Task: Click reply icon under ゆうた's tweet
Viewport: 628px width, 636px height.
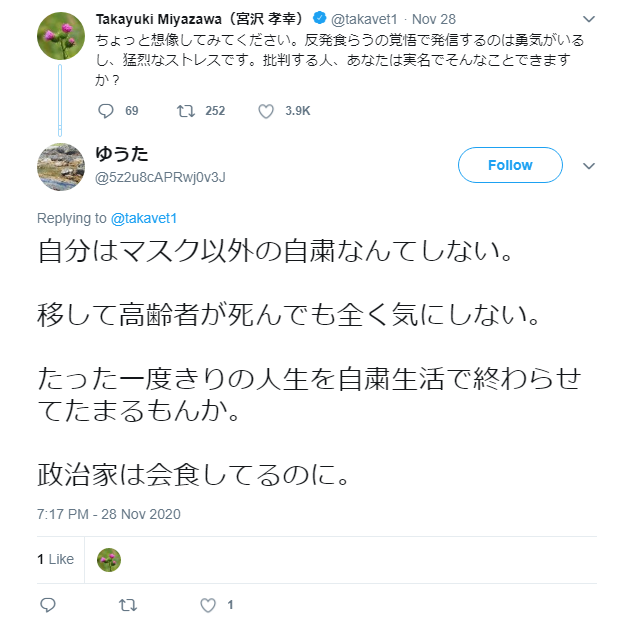Action: coord(47,605)
